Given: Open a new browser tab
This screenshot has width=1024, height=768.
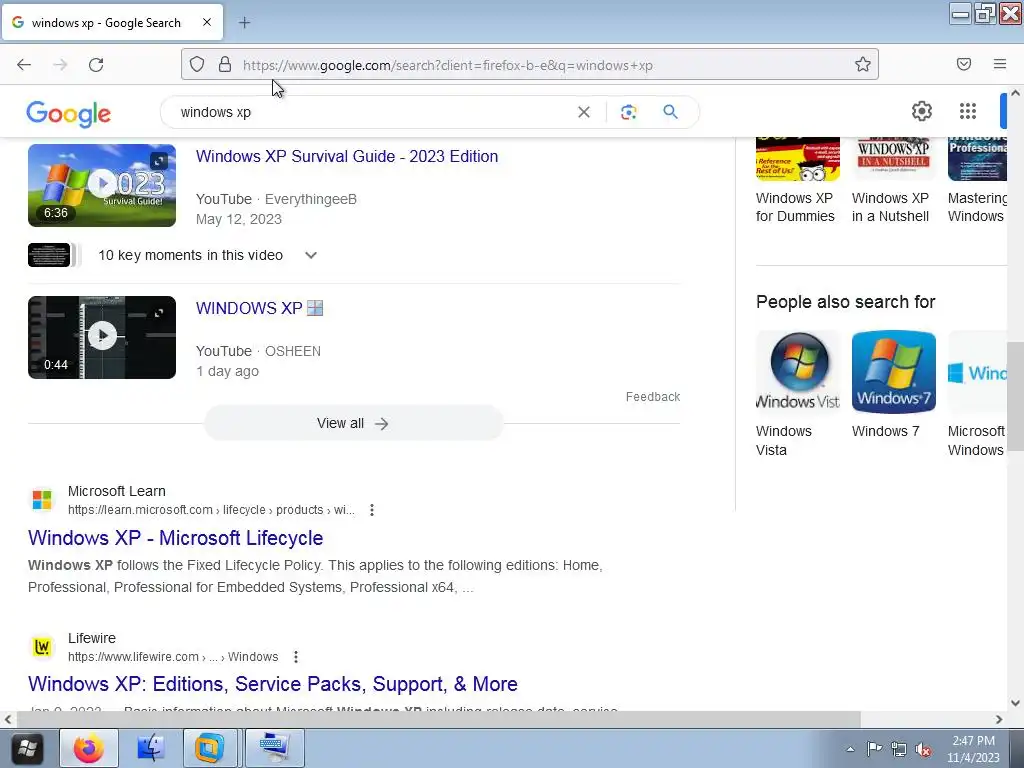Looking at the screenshot, I should click(244, 23).
